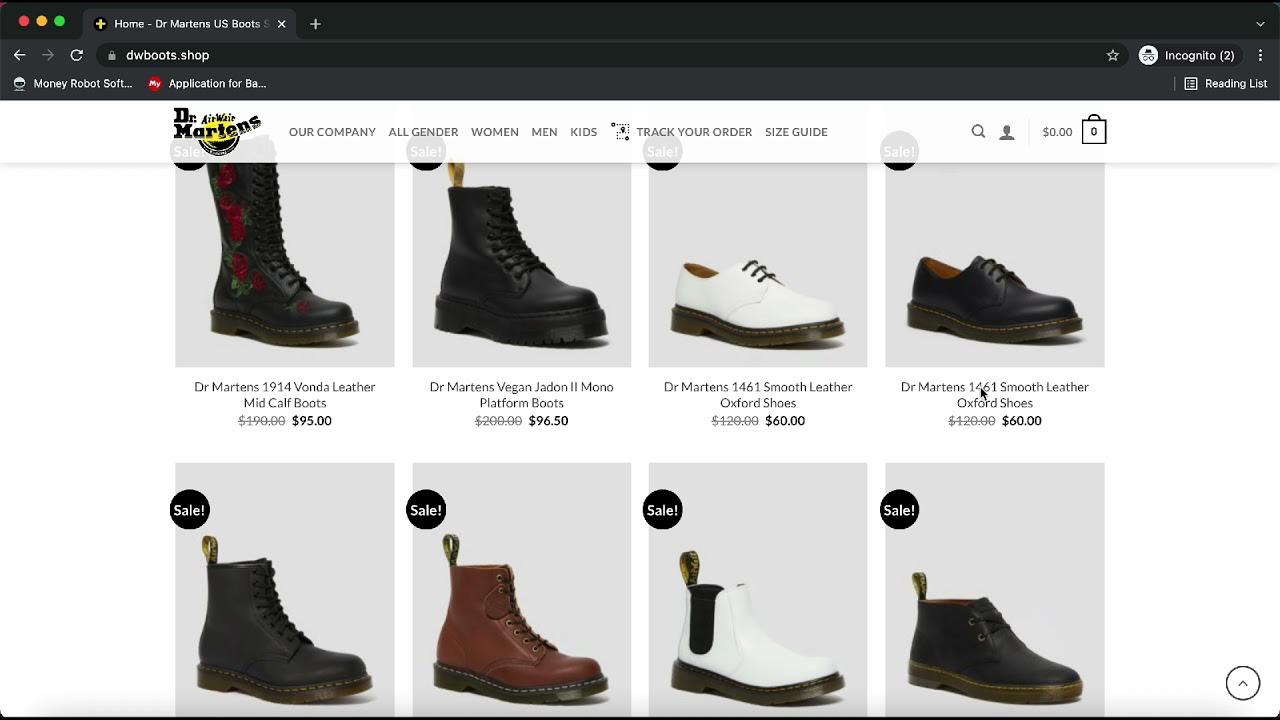Click the TRACK YOUR ORDER link
The image size is (1280, 720).
[x=693, y=132]
